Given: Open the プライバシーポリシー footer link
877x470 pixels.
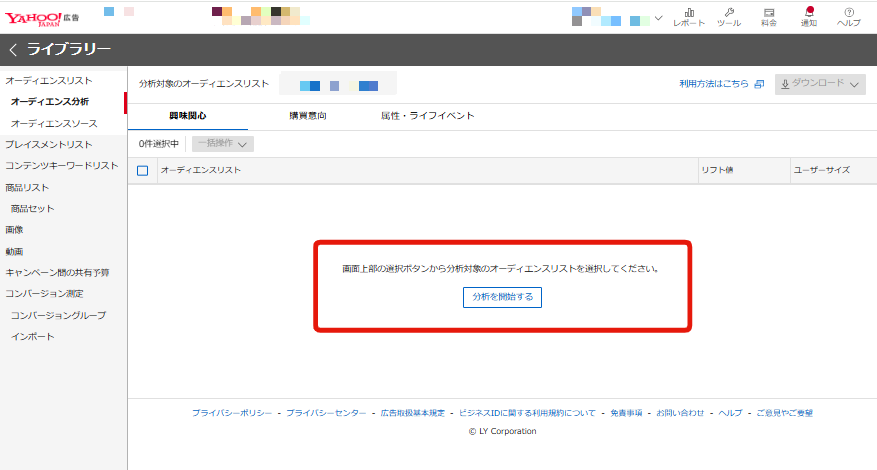Looking at the screenshot, I should point(231,412).
